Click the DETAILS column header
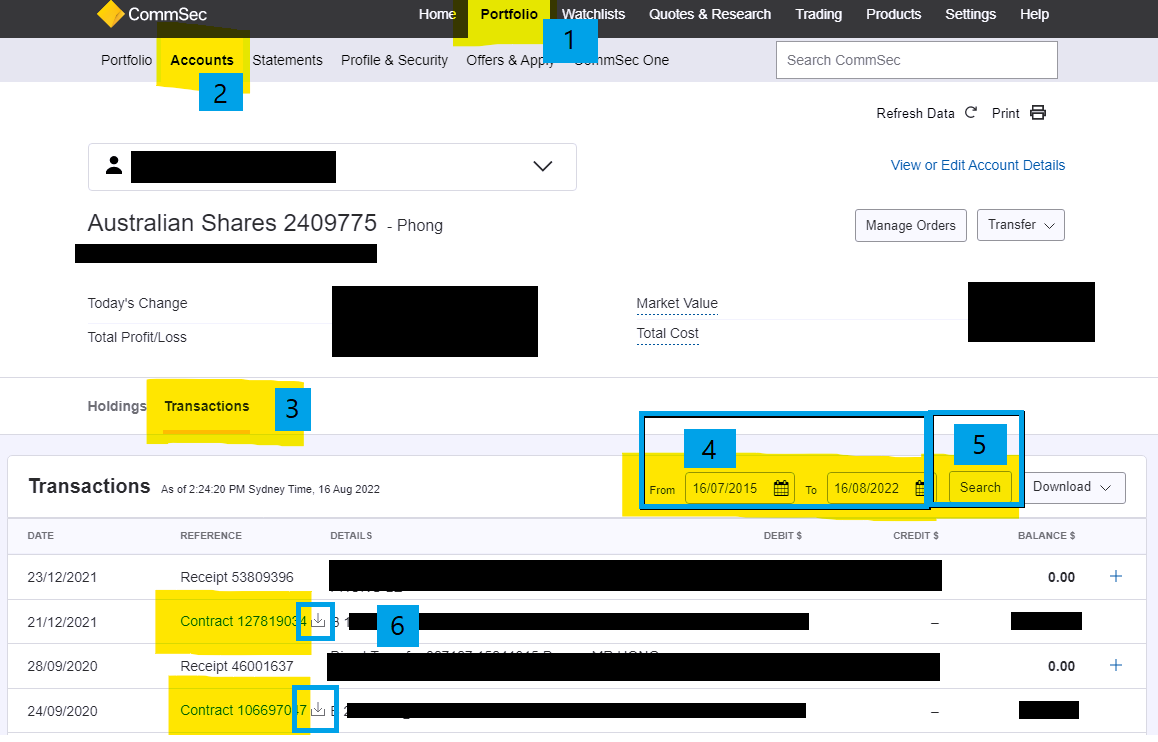The height and width of the screenshot is (742, 1158). point(351,535)
